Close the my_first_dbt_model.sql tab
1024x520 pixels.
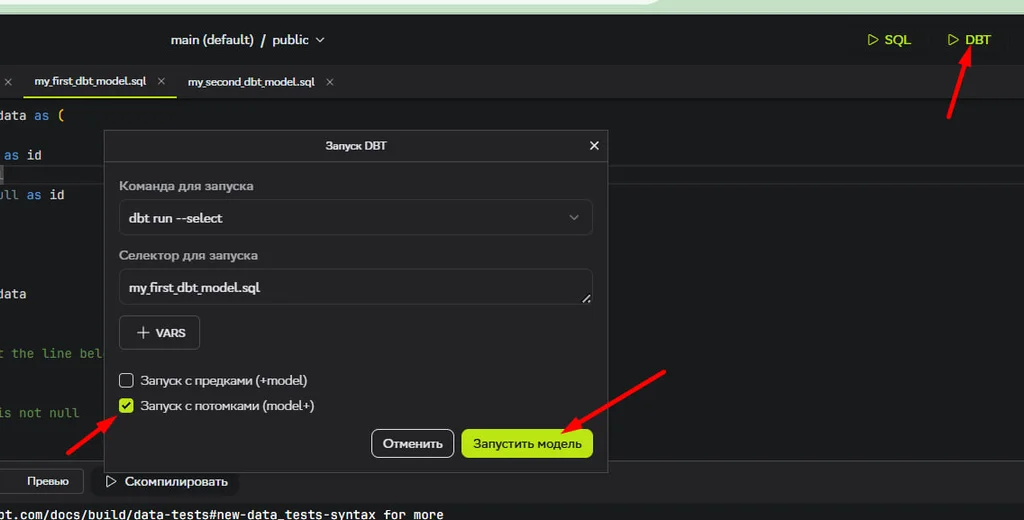click(x=161, y=81)
